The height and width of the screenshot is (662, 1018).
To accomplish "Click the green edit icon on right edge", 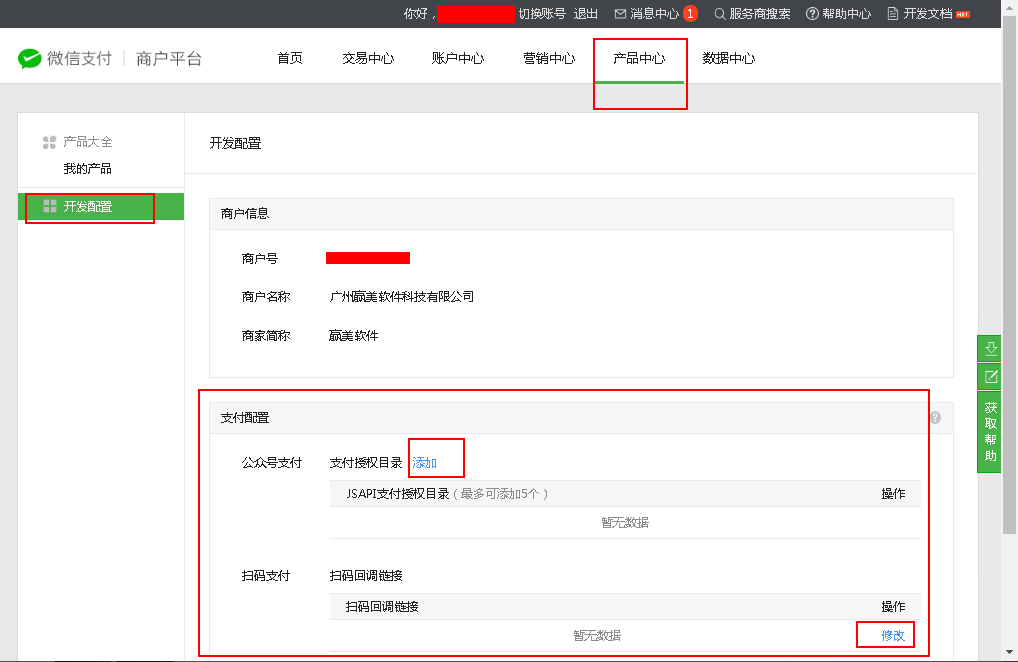I will click(990, 376).
